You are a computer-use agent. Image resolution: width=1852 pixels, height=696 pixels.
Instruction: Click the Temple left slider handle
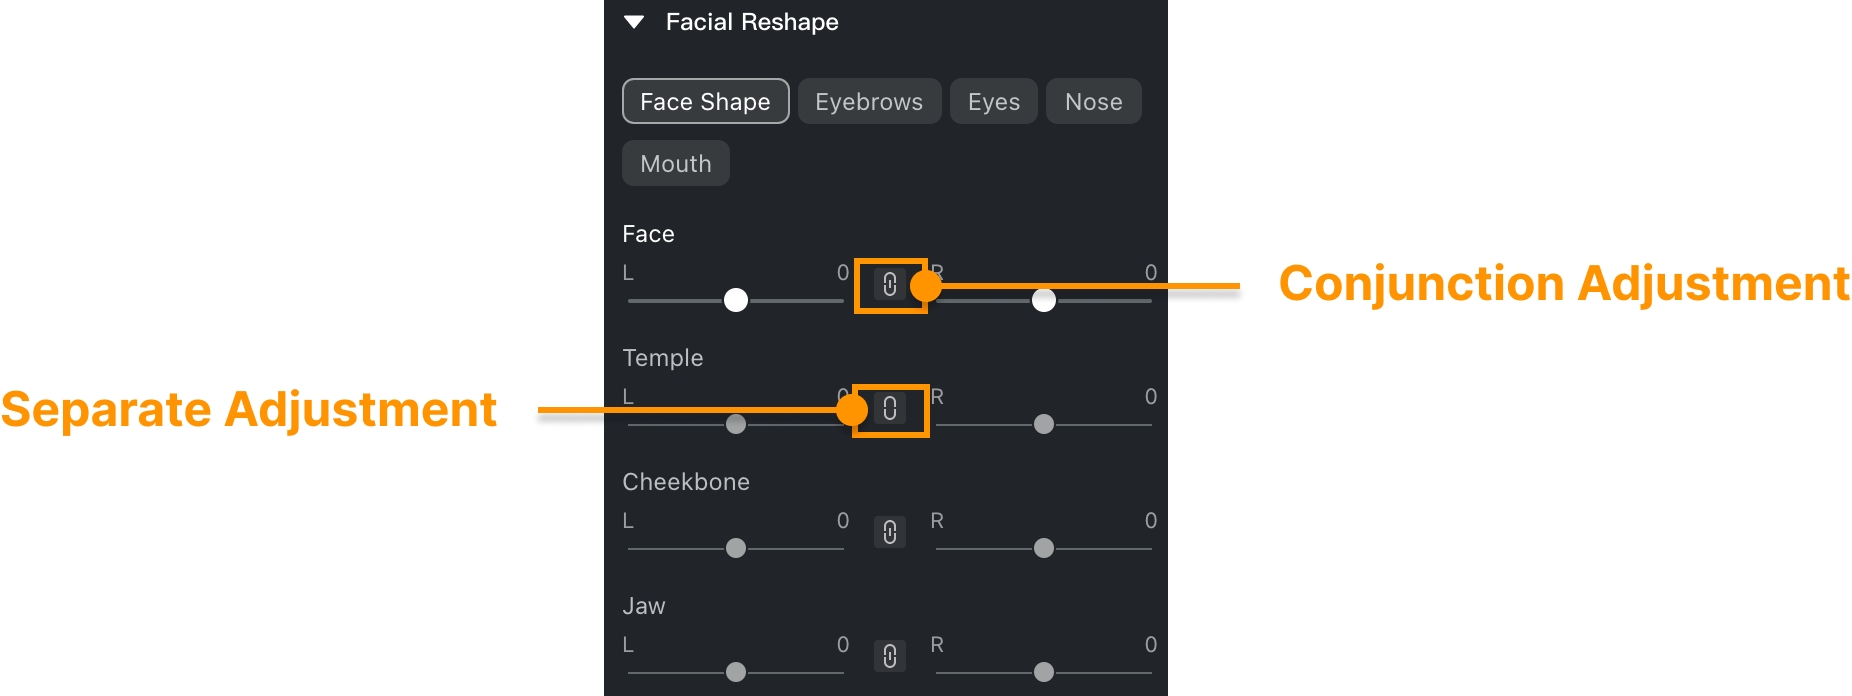736,424
